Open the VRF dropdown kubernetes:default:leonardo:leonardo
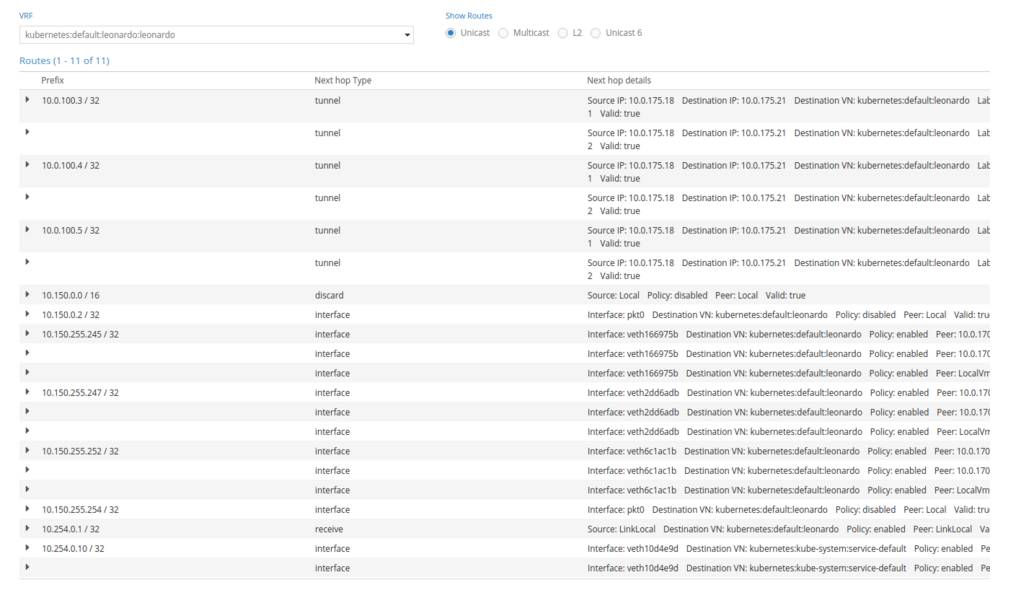This screenshot has width=1013, height=595. coord(216,35)
